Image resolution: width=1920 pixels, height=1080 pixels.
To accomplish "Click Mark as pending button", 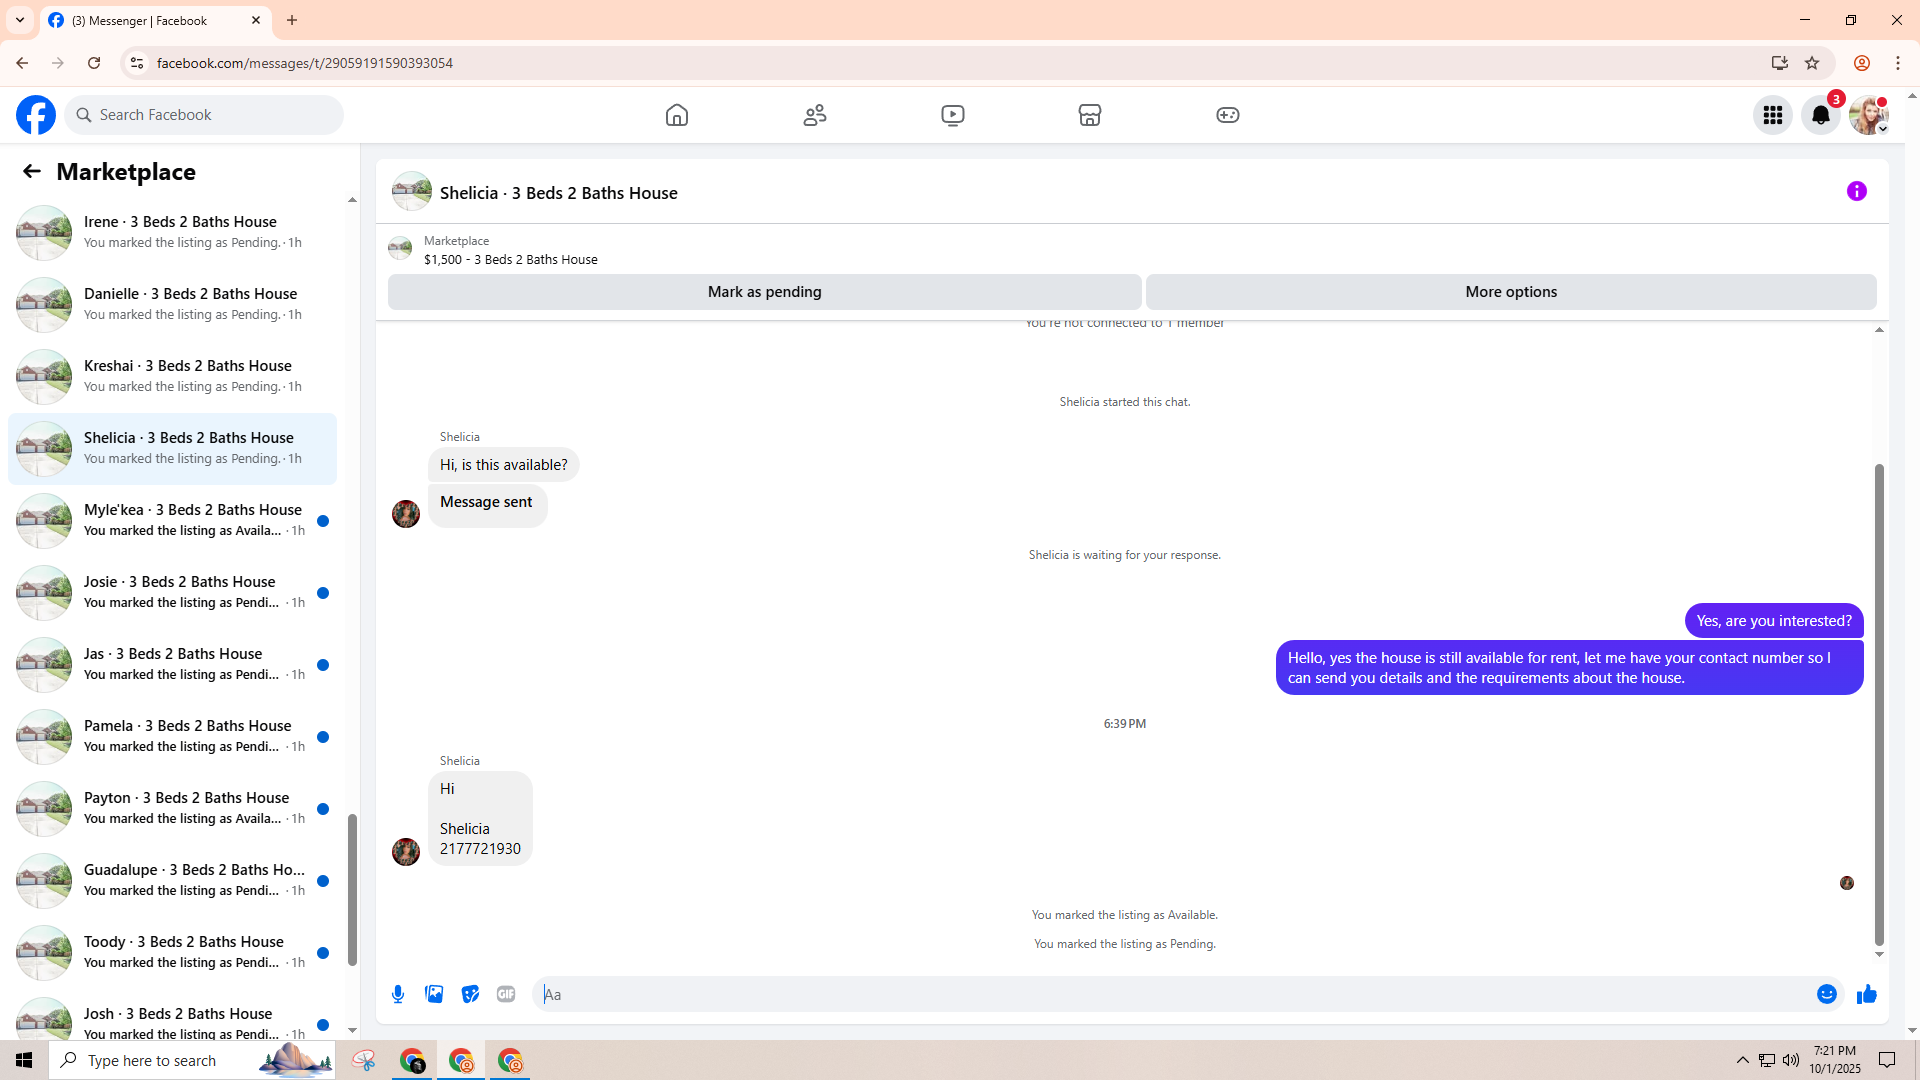I will 765,292.
